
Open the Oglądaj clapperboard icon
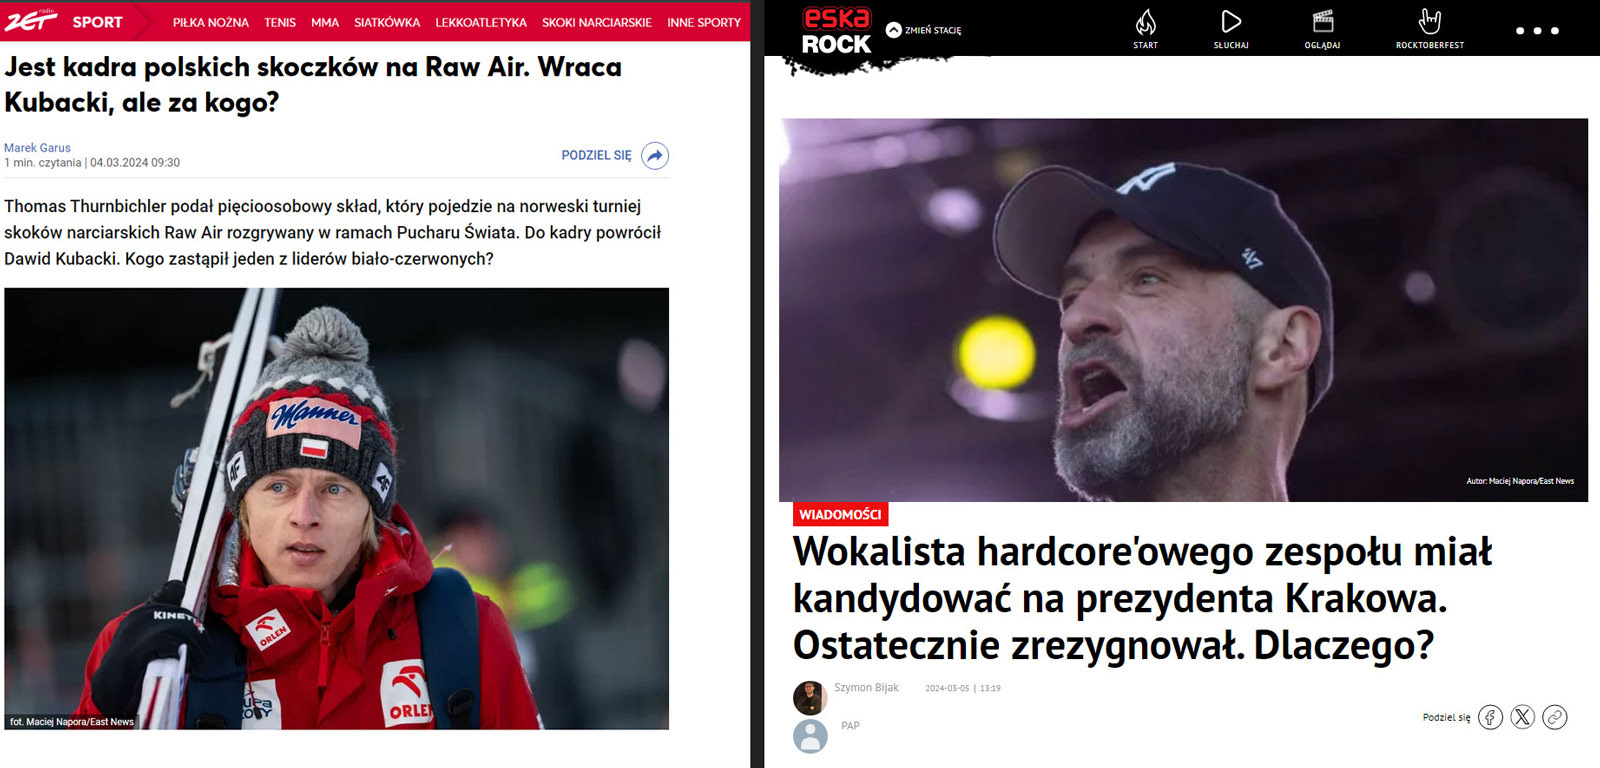tap(1323, 21)
